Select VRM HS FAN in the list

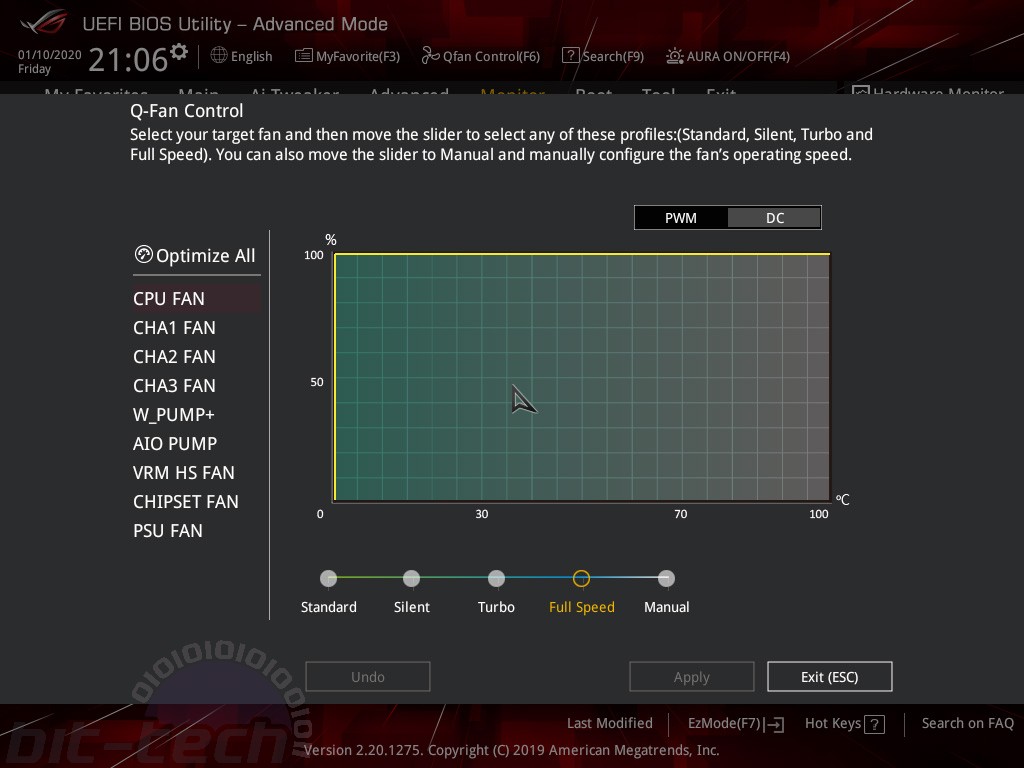(x=184, y=473)
